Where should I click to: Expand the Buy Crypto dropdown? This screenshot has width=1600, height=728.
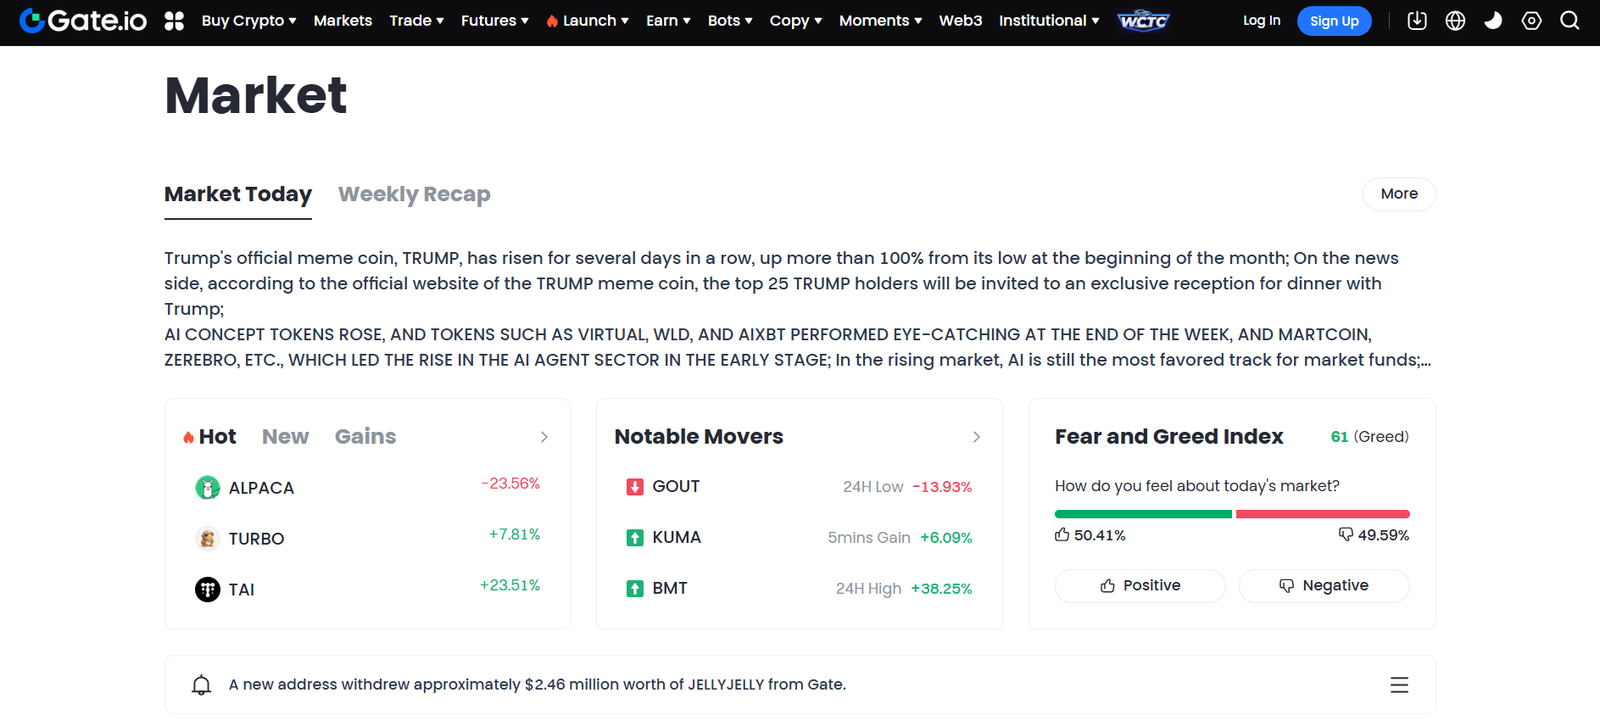(x=249, y=20)
